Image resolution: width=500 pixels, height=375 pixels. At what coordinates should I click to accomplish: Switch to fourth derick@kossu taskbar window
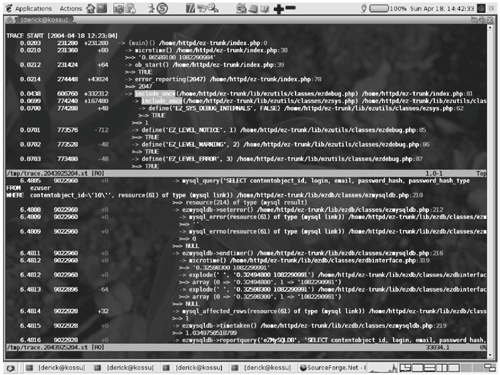tap(262, 368)
